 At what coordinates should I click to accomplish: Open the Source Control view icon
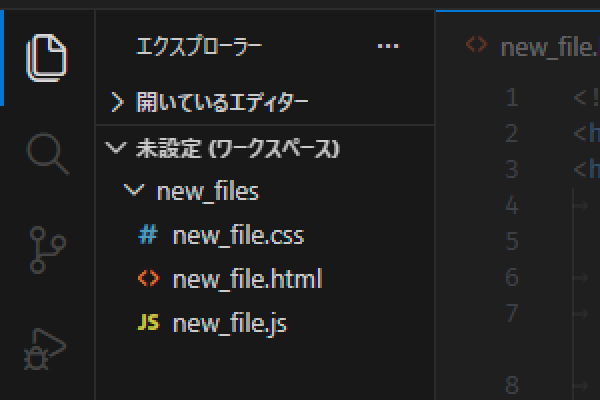[x=48, y=248]
